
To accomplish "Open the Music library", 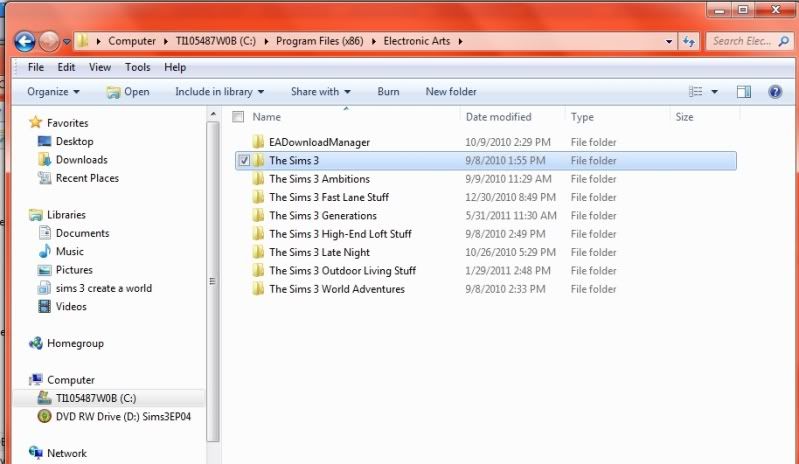I will click(x=70, y=251).
